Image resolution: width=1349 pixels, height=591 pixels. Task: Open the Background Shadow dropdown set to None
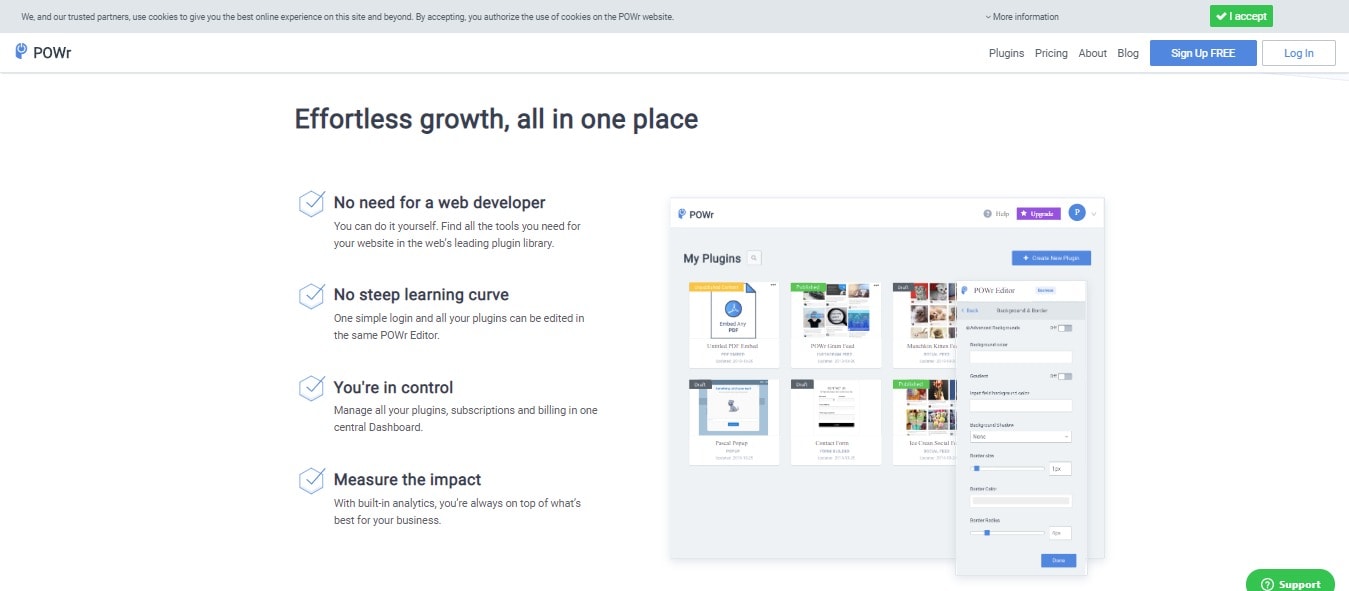pos(1020,436)
